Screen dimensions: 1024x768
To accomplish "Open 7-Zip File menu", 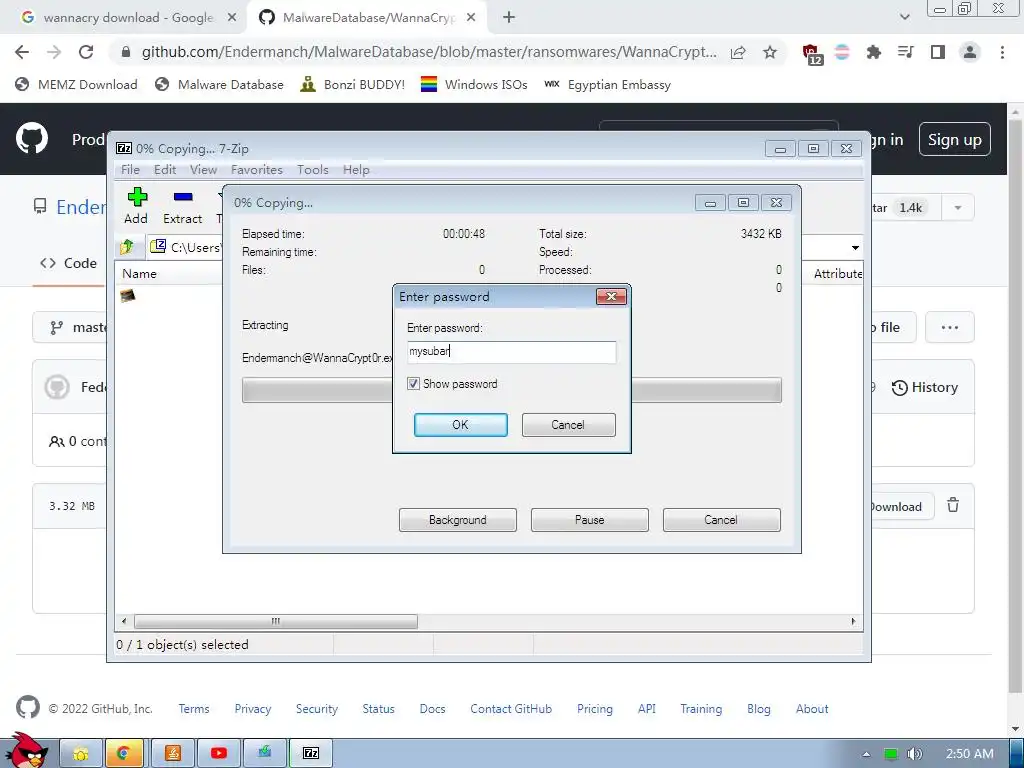I will click(x=130, y=170).
